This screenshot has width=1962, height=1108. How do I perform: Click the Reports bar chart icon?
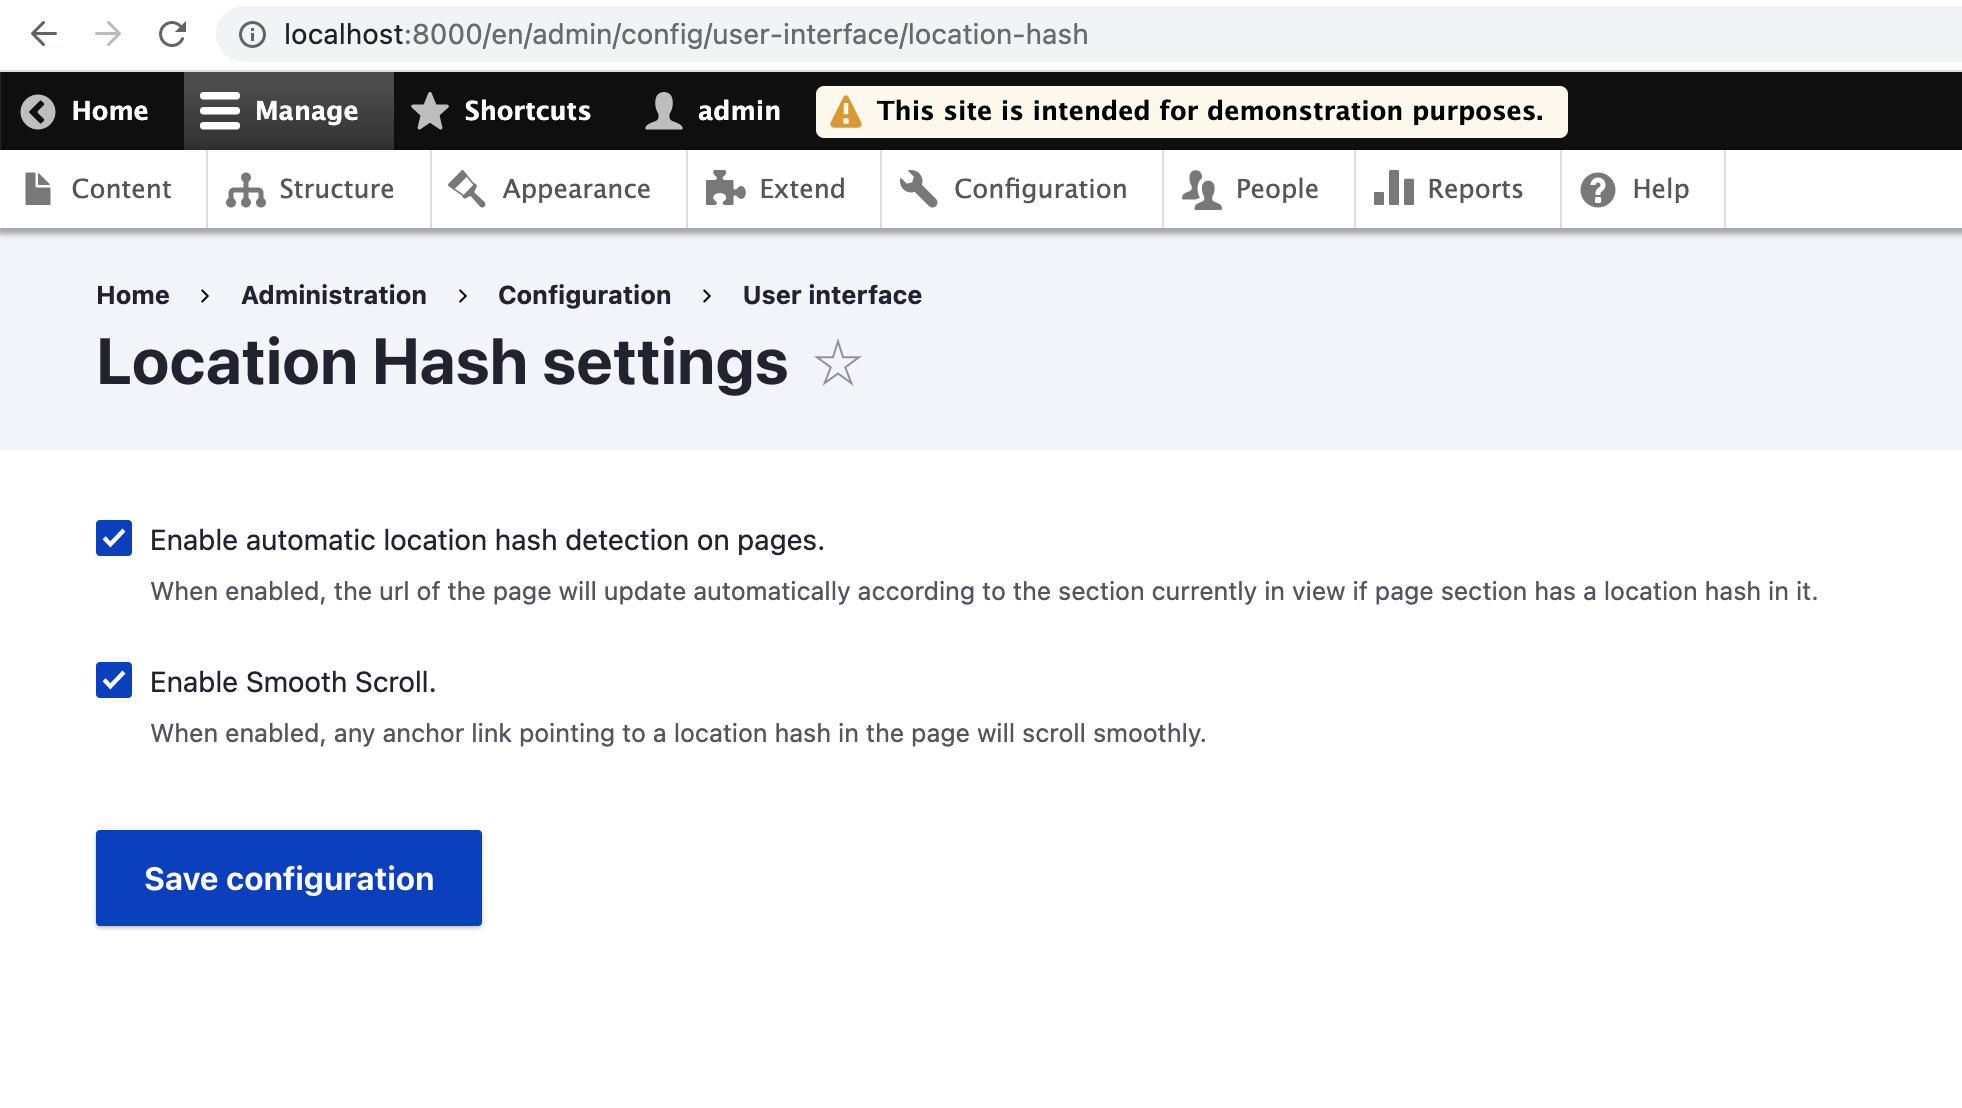click(x=1393, y=188)
